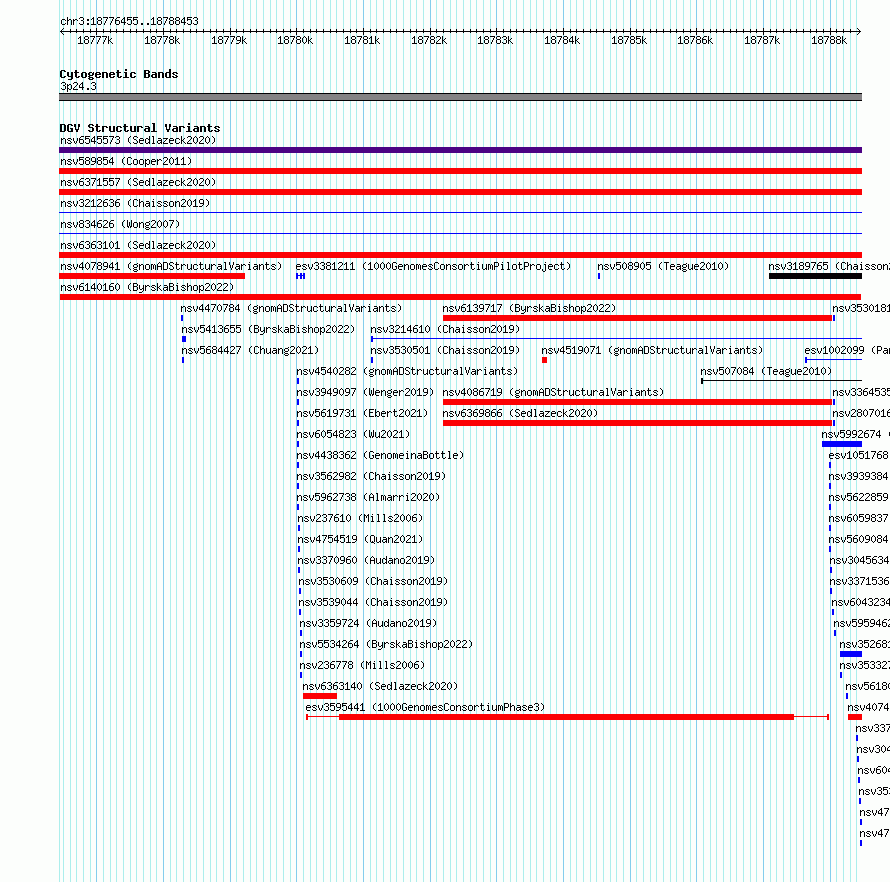The width and height of the screenshot is (890, 882).
Task: Click nsv6369866 (Sedlazeck2020) label
Action: 520,413
